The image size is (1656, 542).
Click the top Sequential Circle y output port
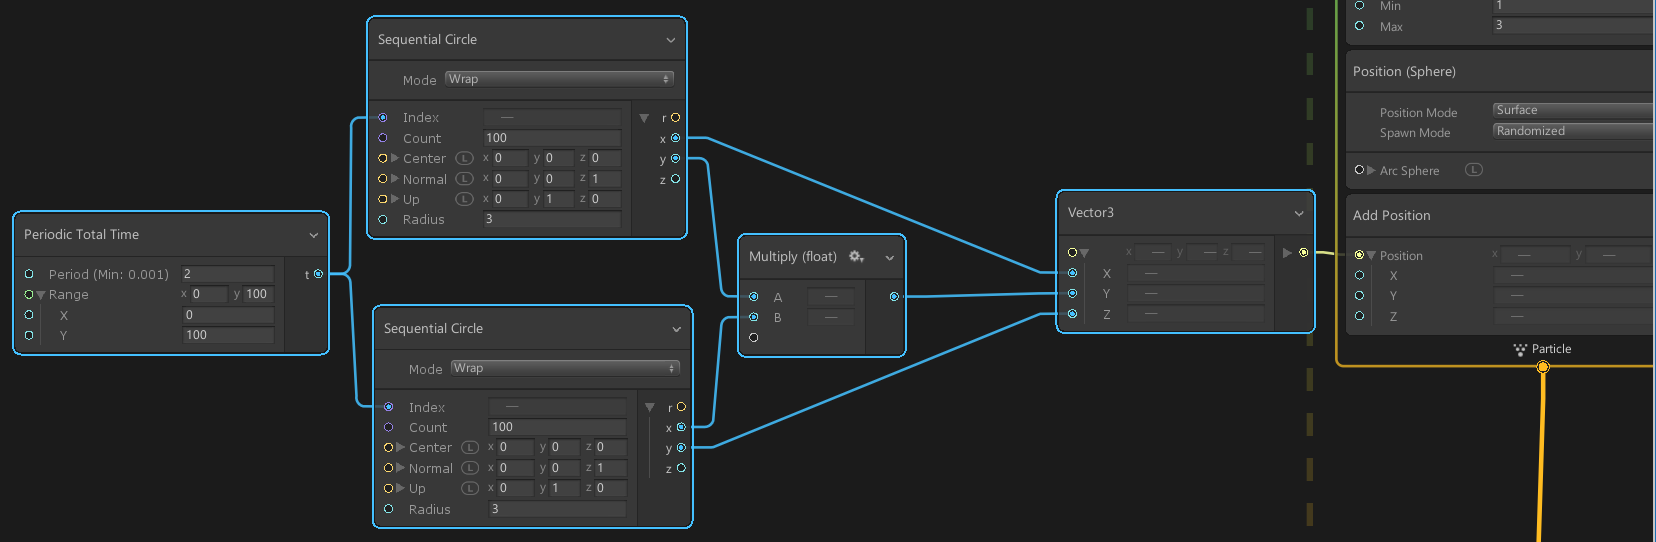pos(676,158)
